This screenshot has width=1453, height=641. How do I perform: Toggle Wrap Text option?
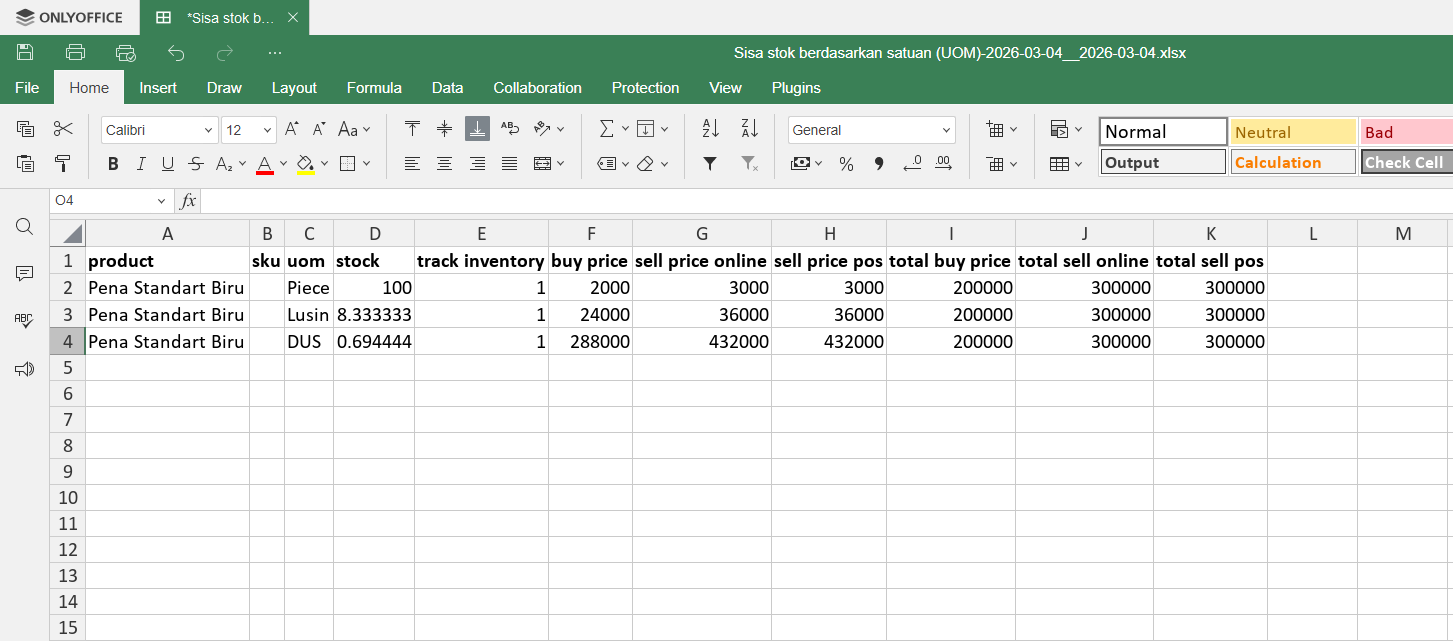click(510, 129)
